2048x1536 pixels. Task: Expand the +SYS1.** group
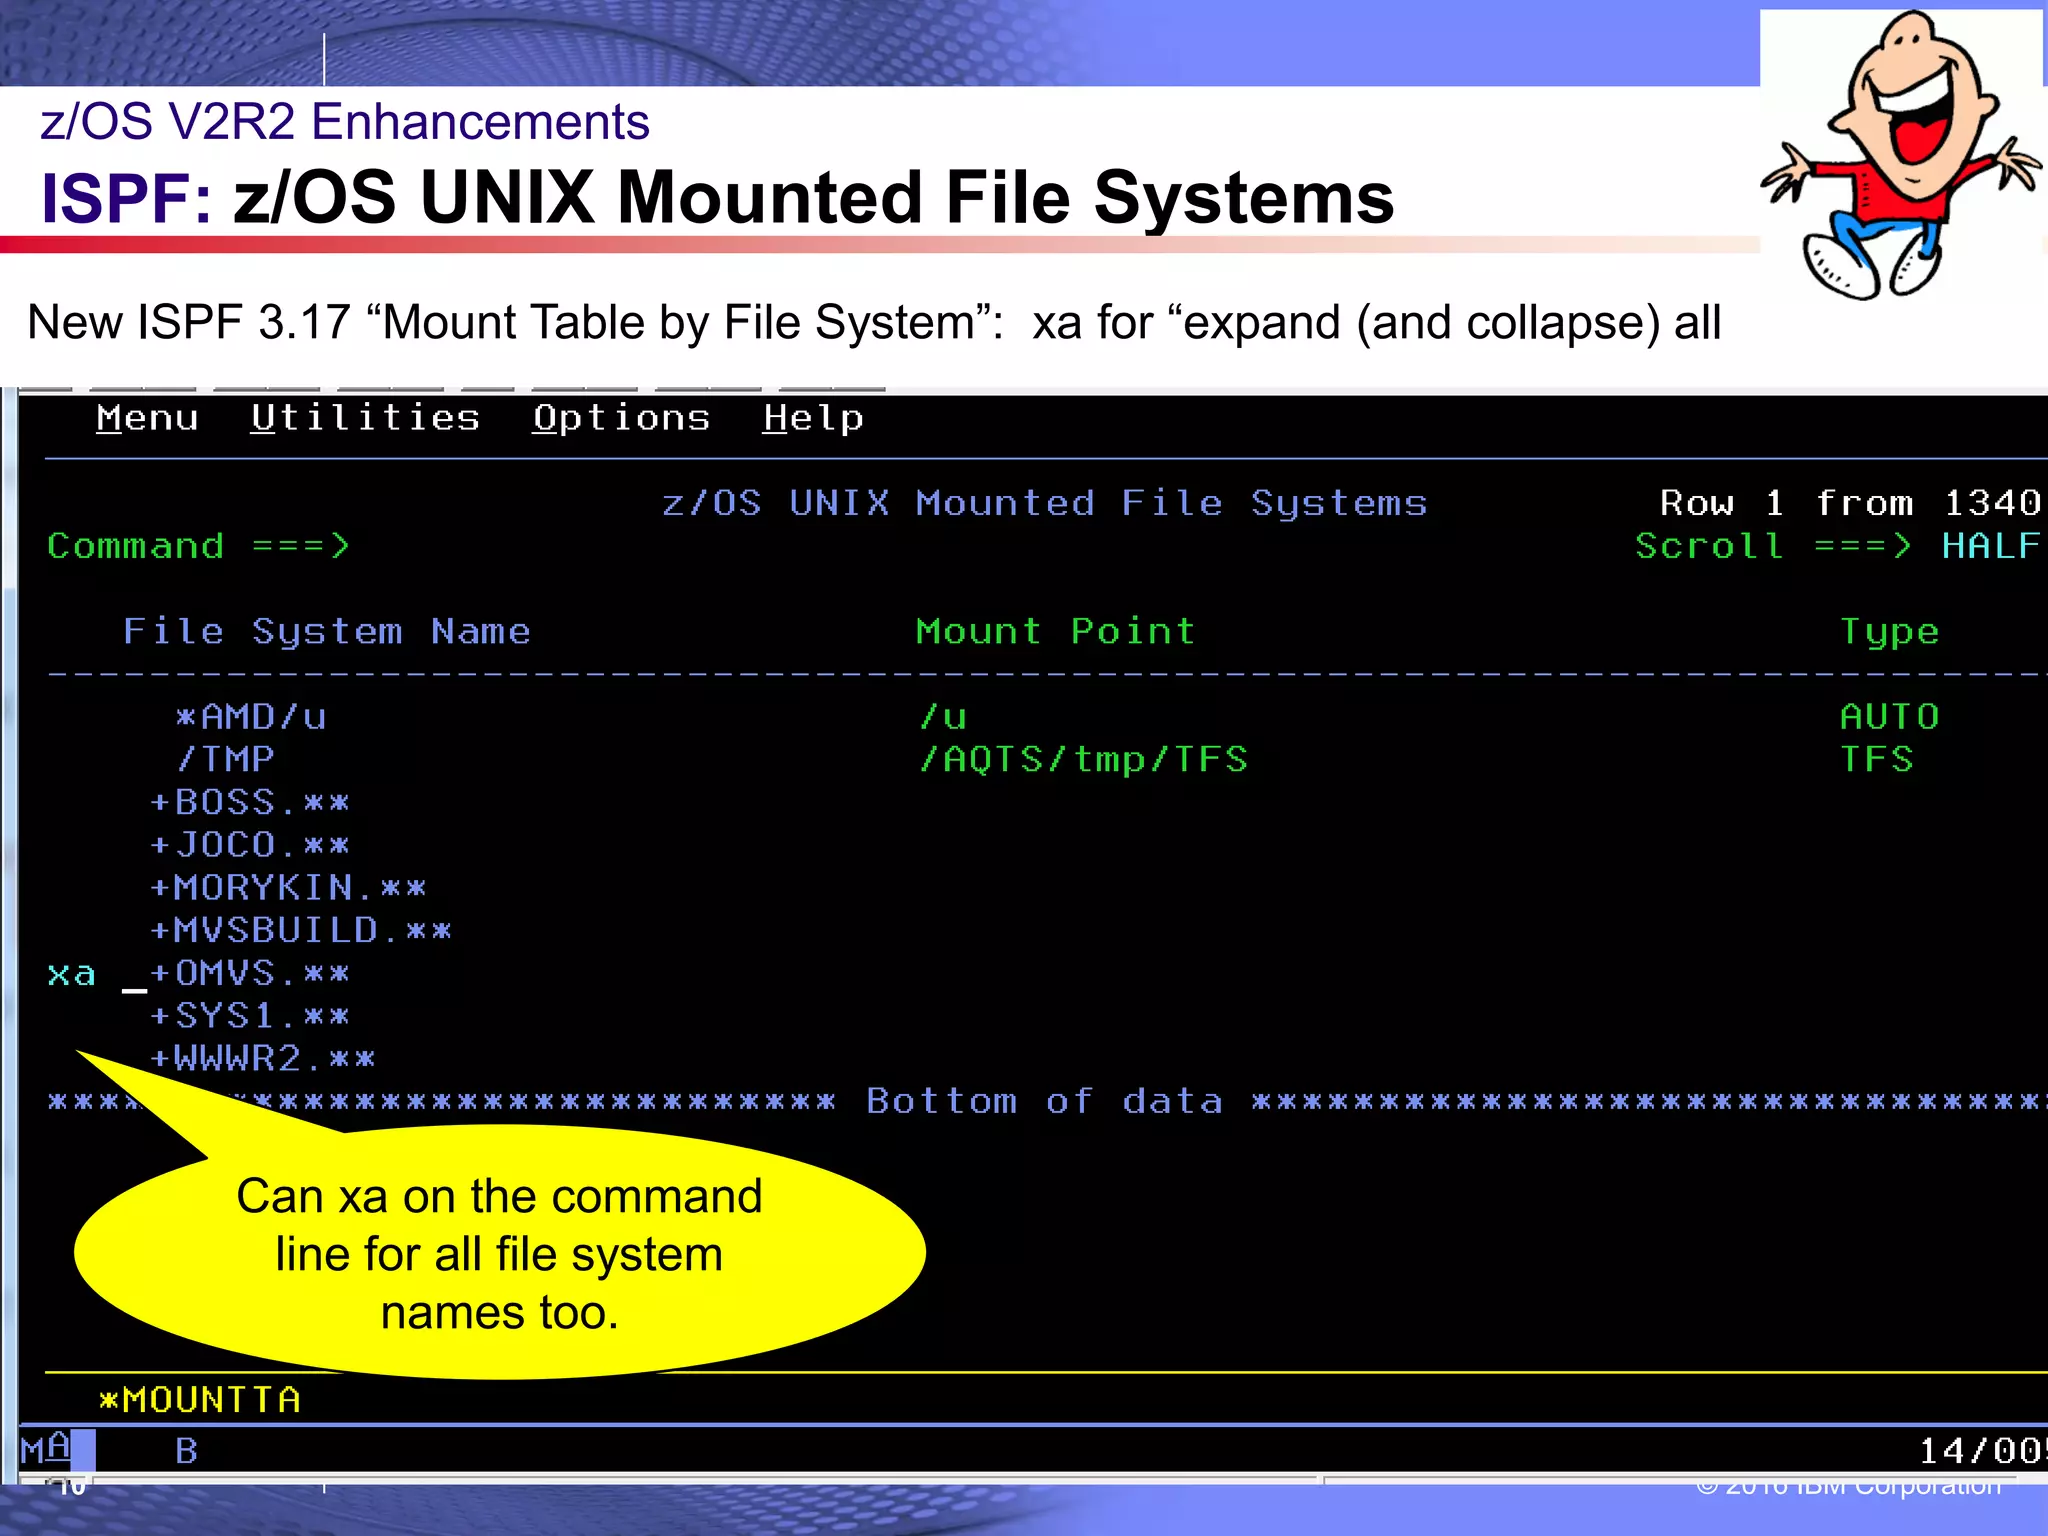(x=250, y=1017)
